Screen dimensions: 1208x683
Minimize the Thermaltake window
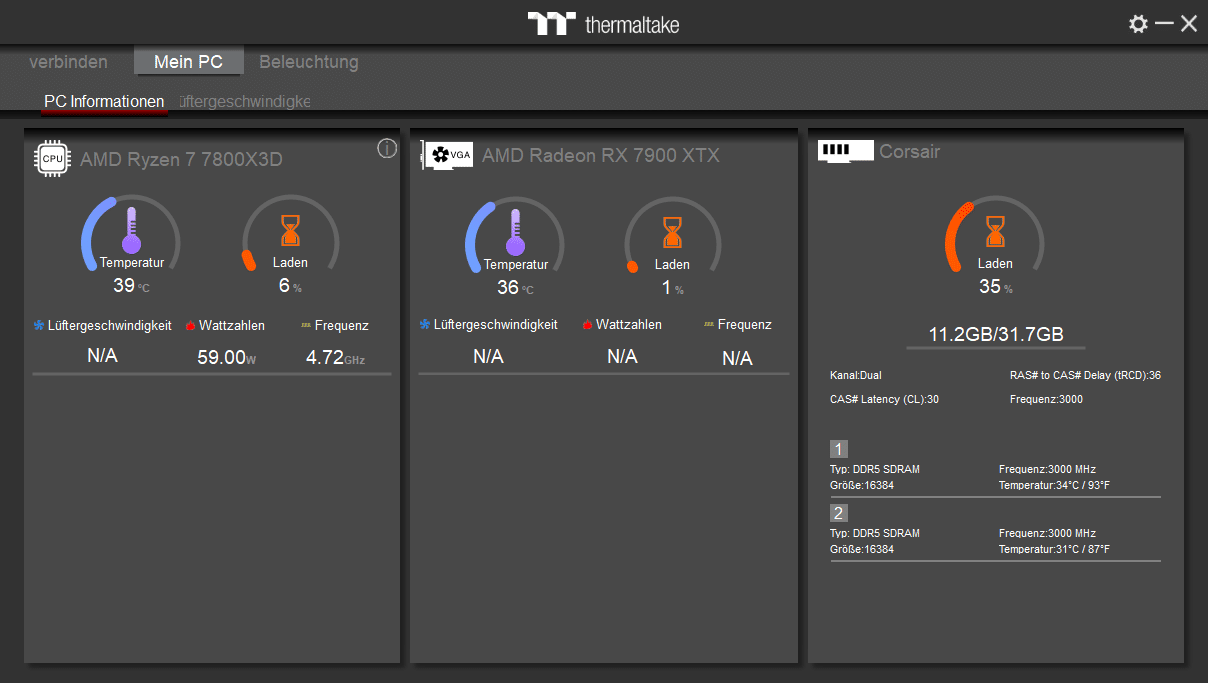[x=1164, y=24]
